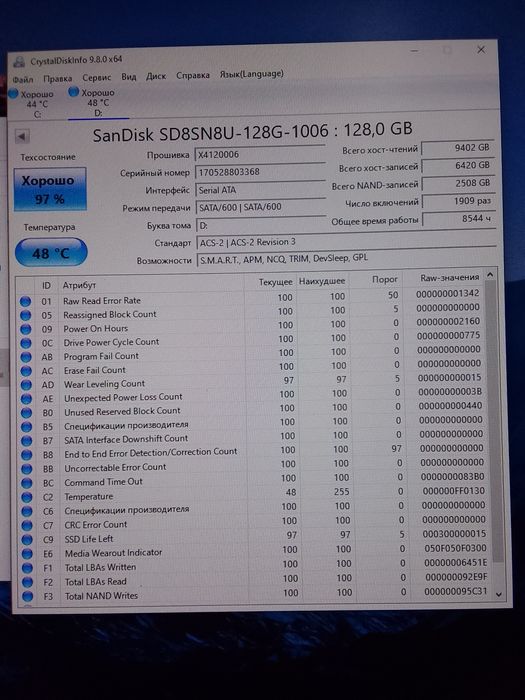Click the blue status icon for CRC Error Count

coord(27,525)
